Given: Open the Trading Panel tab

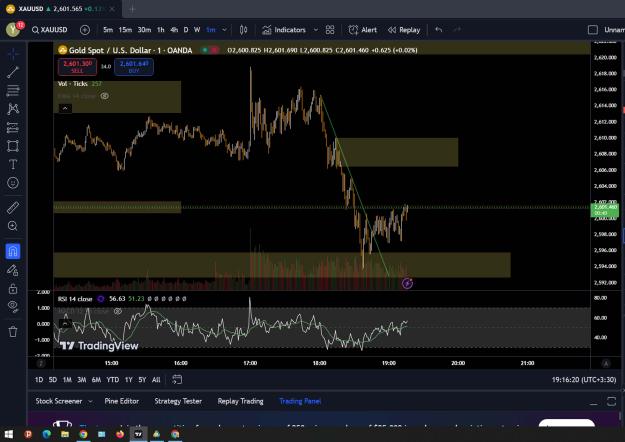Looking at the screenshot, I should point(300,401).
